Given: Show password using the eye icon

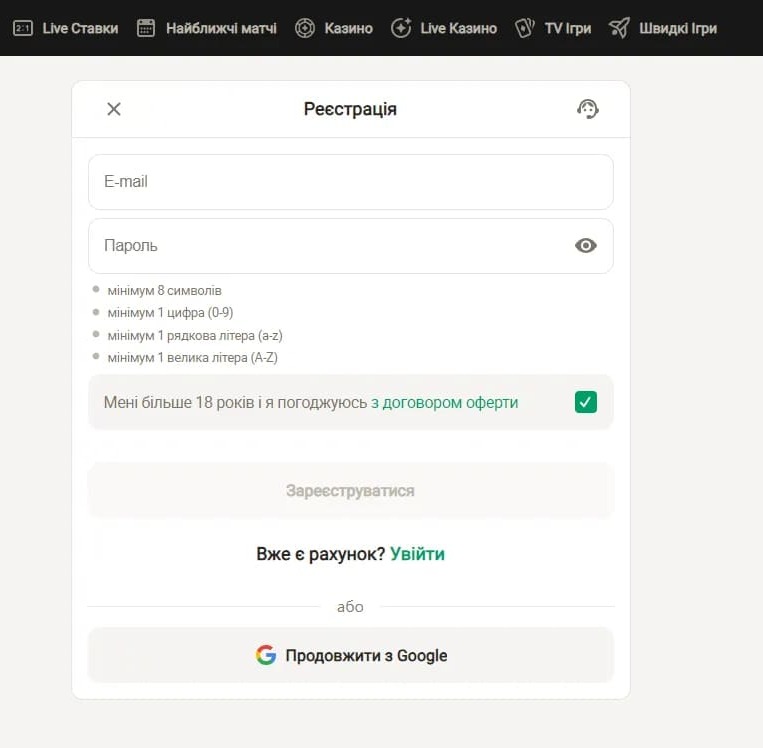Looking at the screenshot, I should (x=586, y=246).
